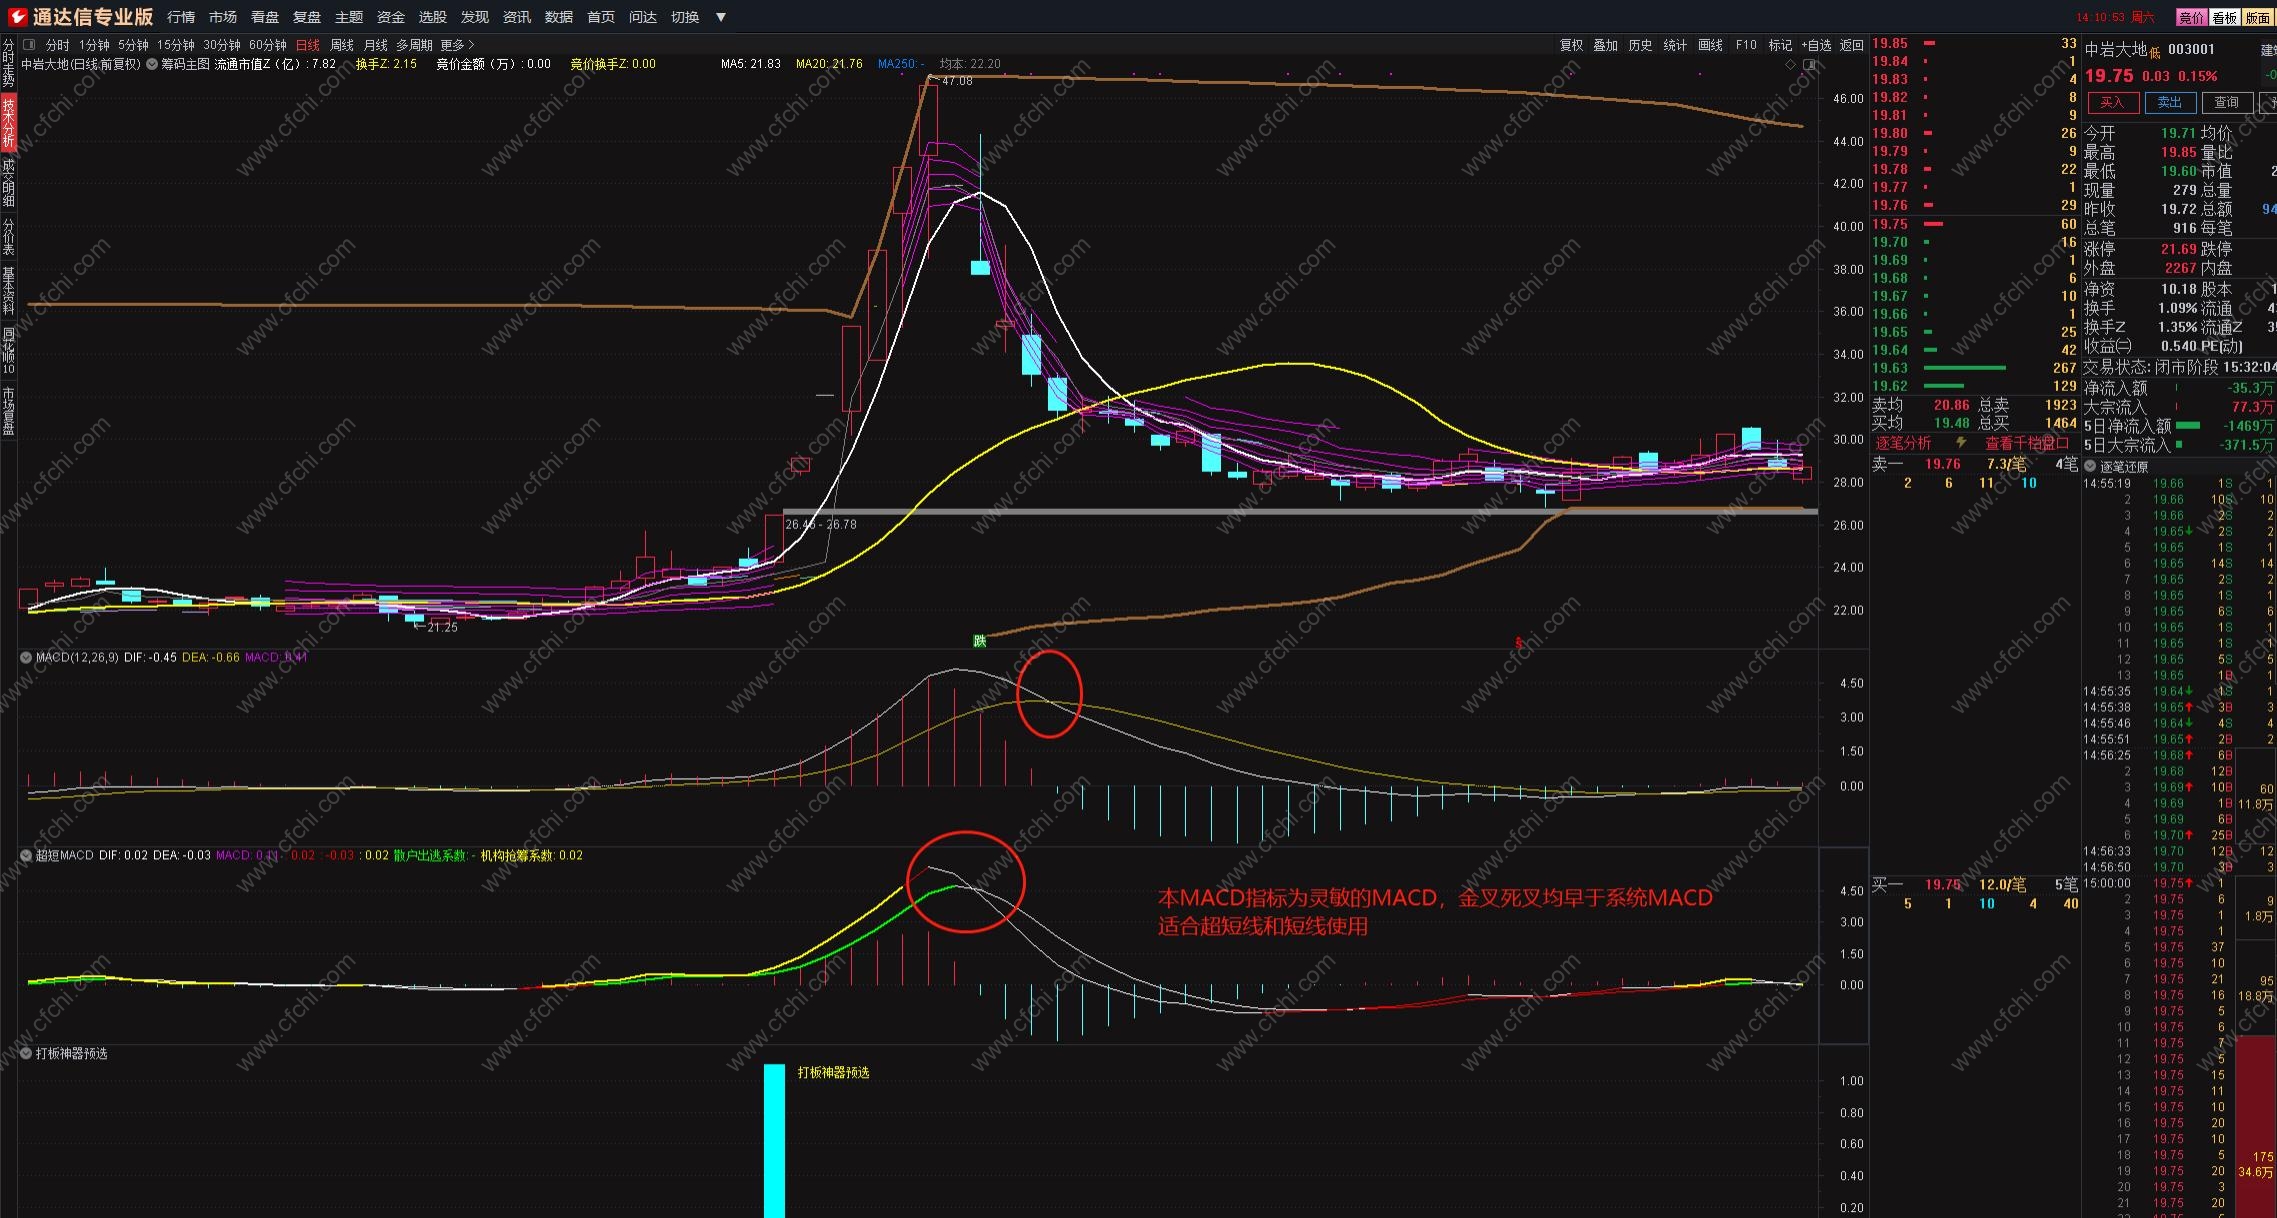Click the pink 竞价 color button

click(x=2191, y=17)
